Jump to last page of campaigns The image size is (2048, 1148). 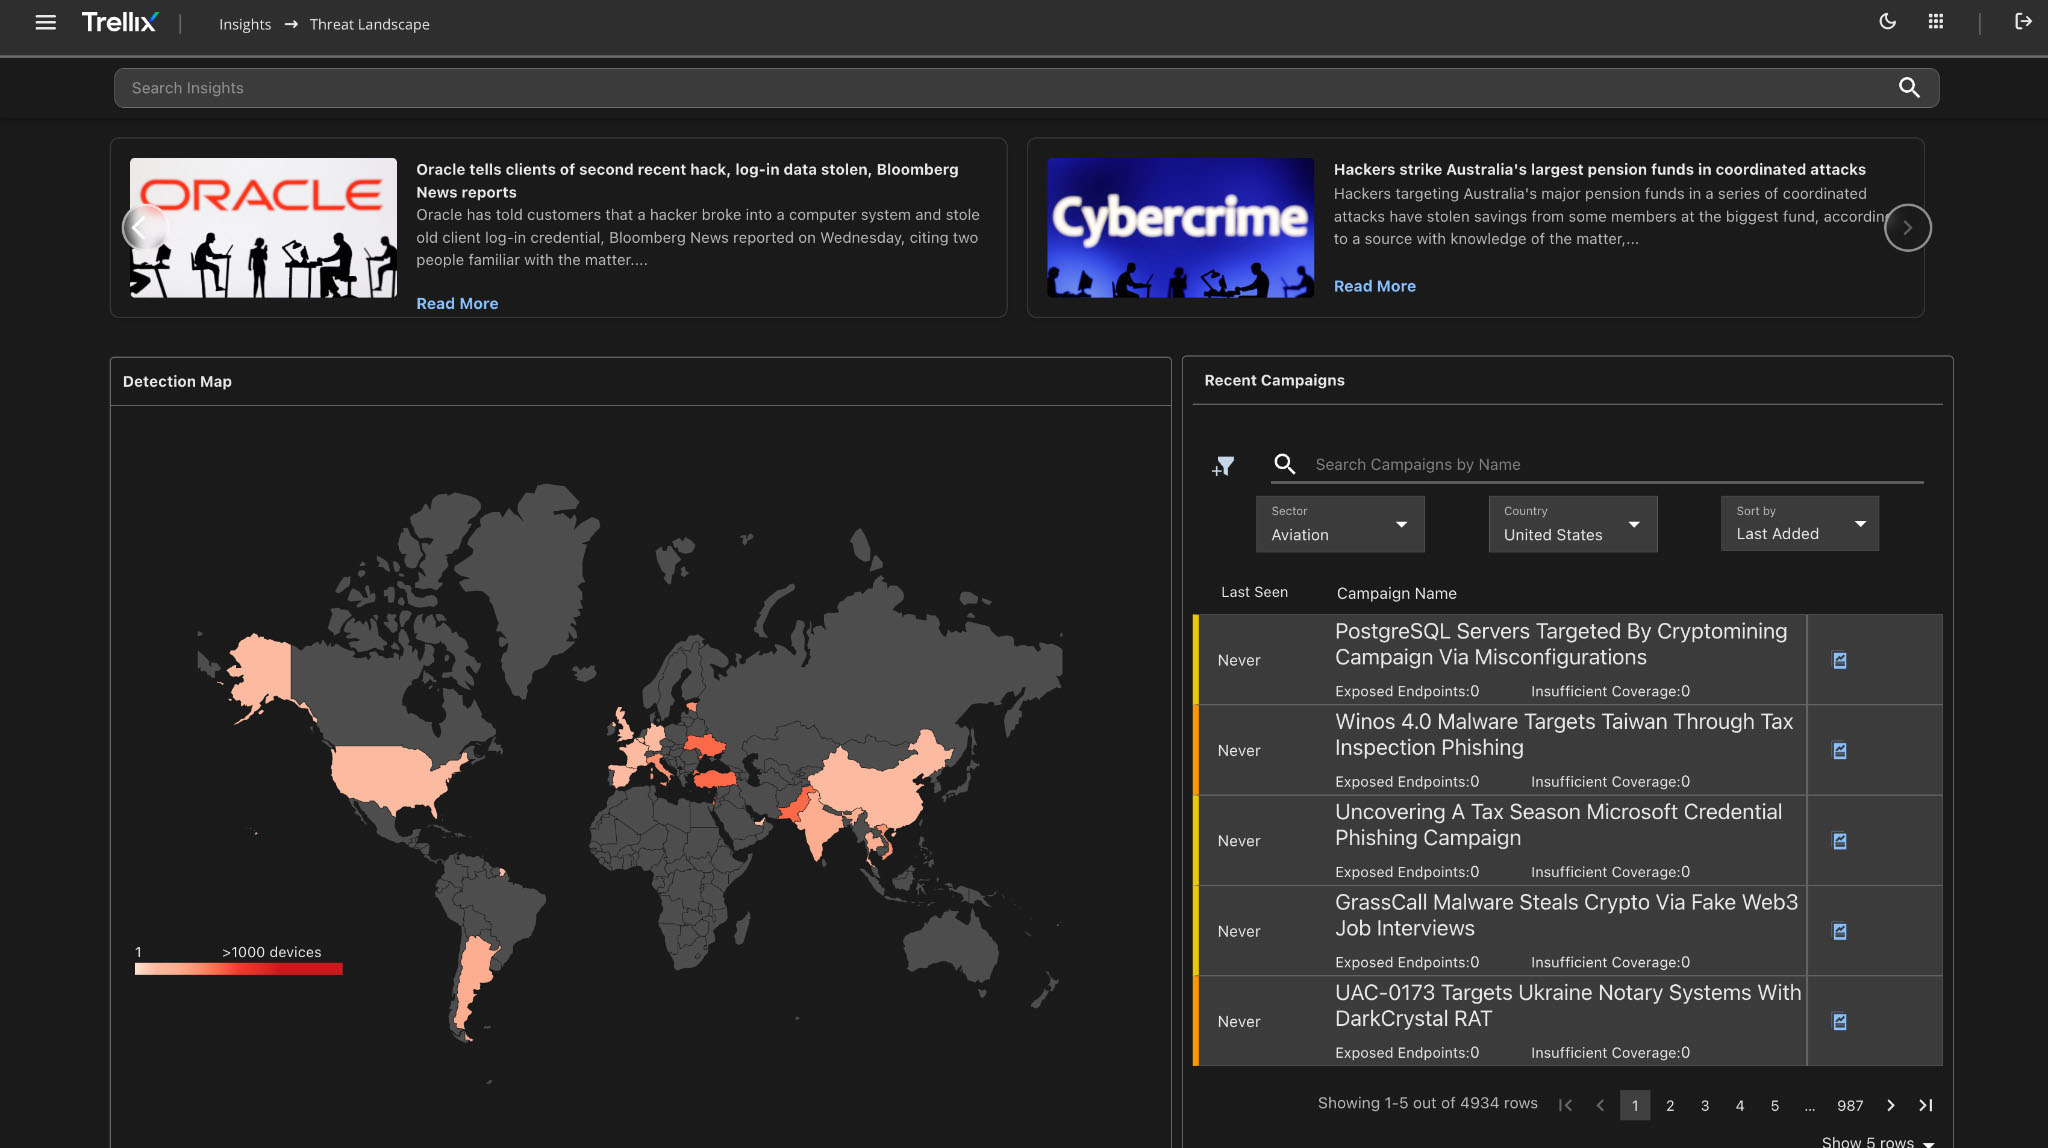pyautogui.click(x=1925, y=1105)
